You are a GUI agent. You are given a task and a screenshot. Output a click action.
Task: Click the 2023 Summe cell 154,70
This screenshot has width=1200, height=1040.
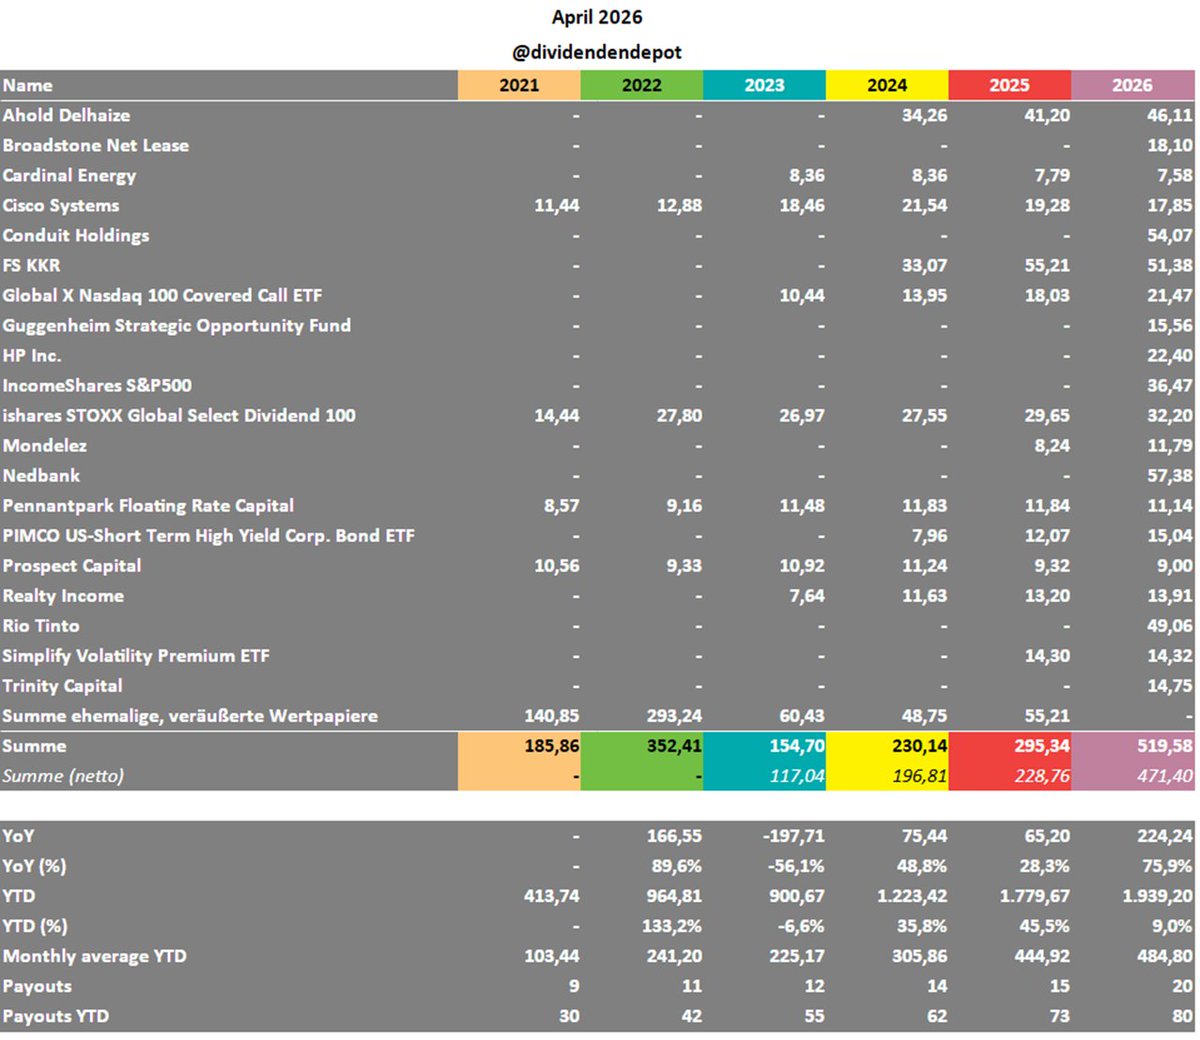click(x=764, y=745)
